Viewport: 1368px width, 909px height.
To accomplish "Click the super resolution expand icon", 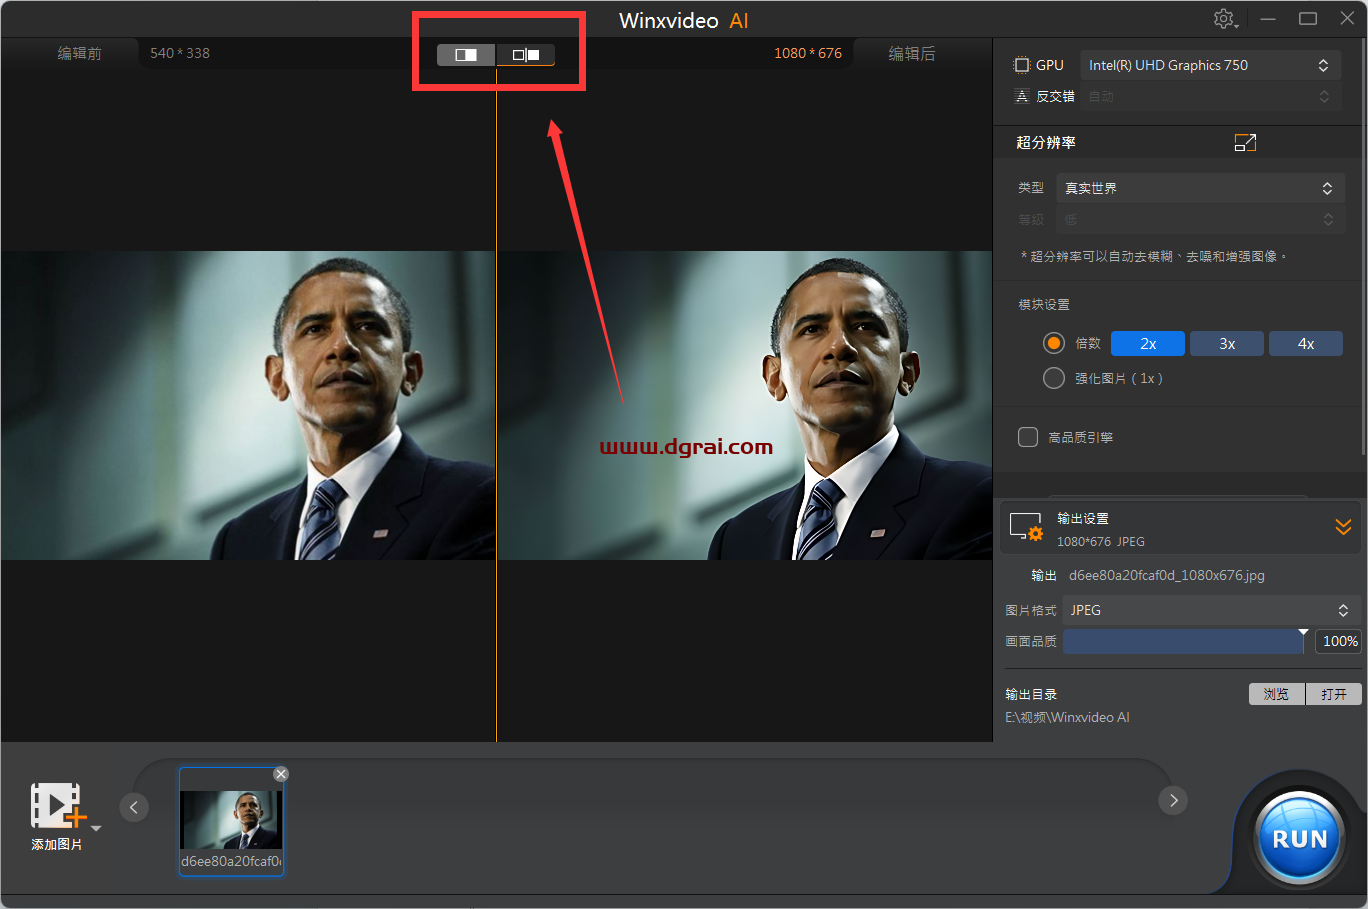I will [1245, 143].
